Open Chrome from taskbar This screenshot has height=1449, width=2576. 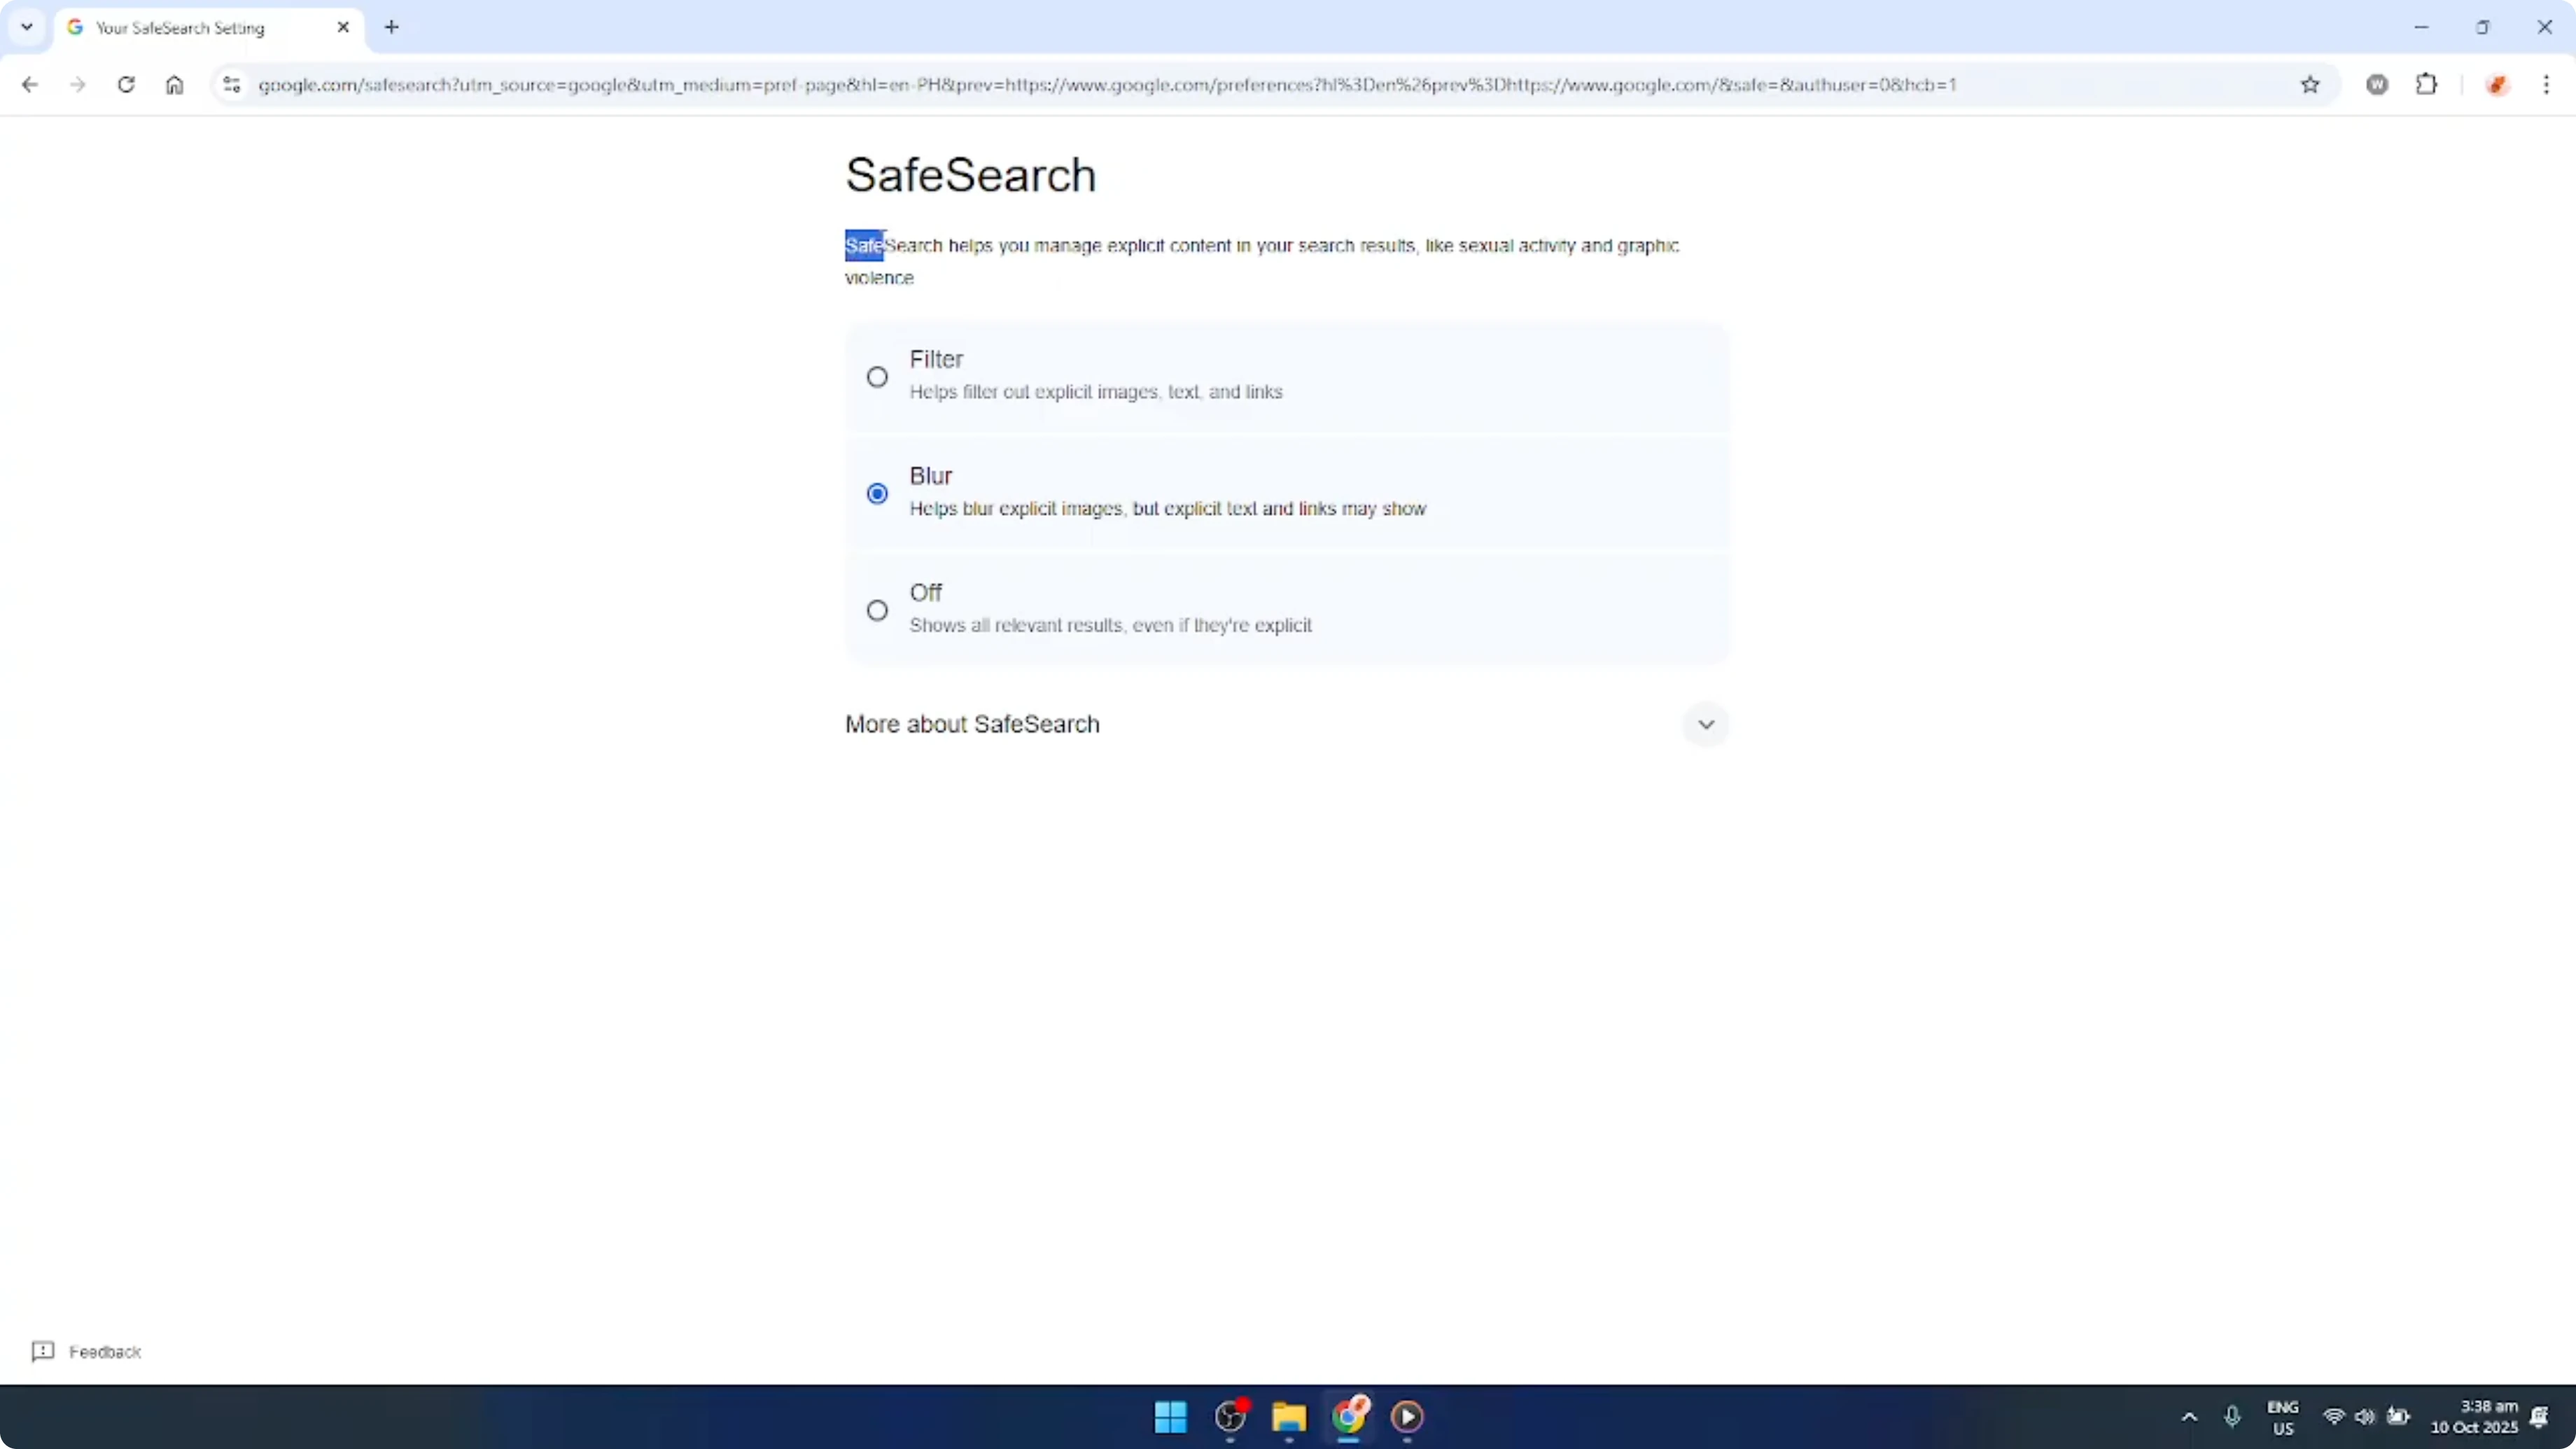1348,1416
